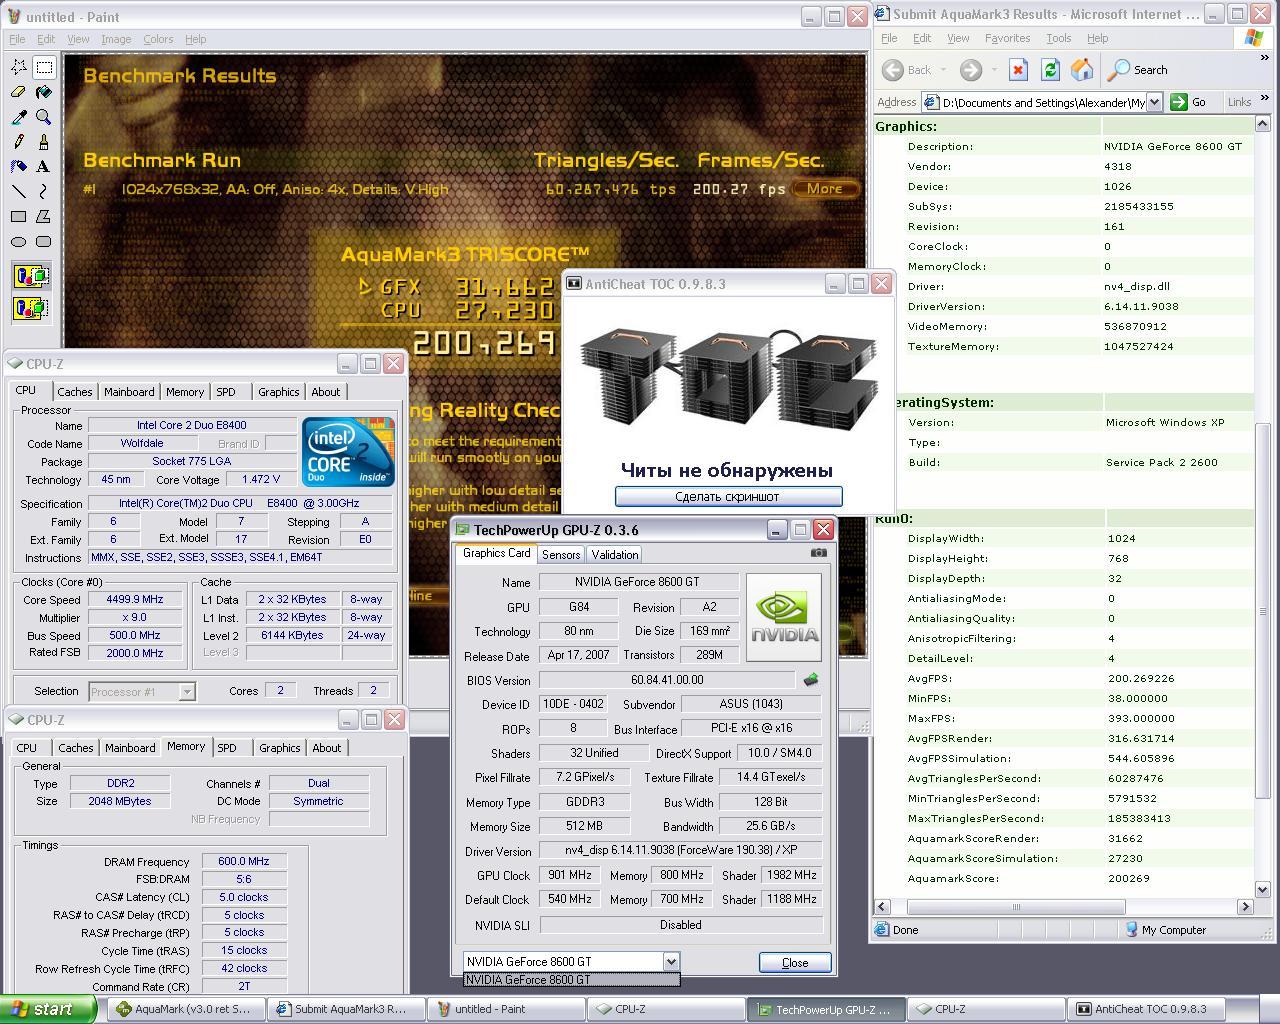
Task: Select the Curve tool in Paint
Action: [x=44, y=191]
